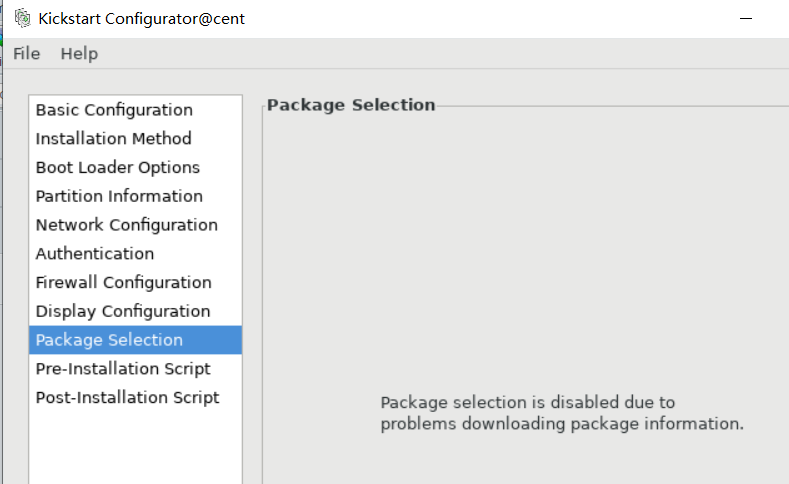The image size is (789, 484).
Task: Go to Installation Method section
Action: click(135, 138)
